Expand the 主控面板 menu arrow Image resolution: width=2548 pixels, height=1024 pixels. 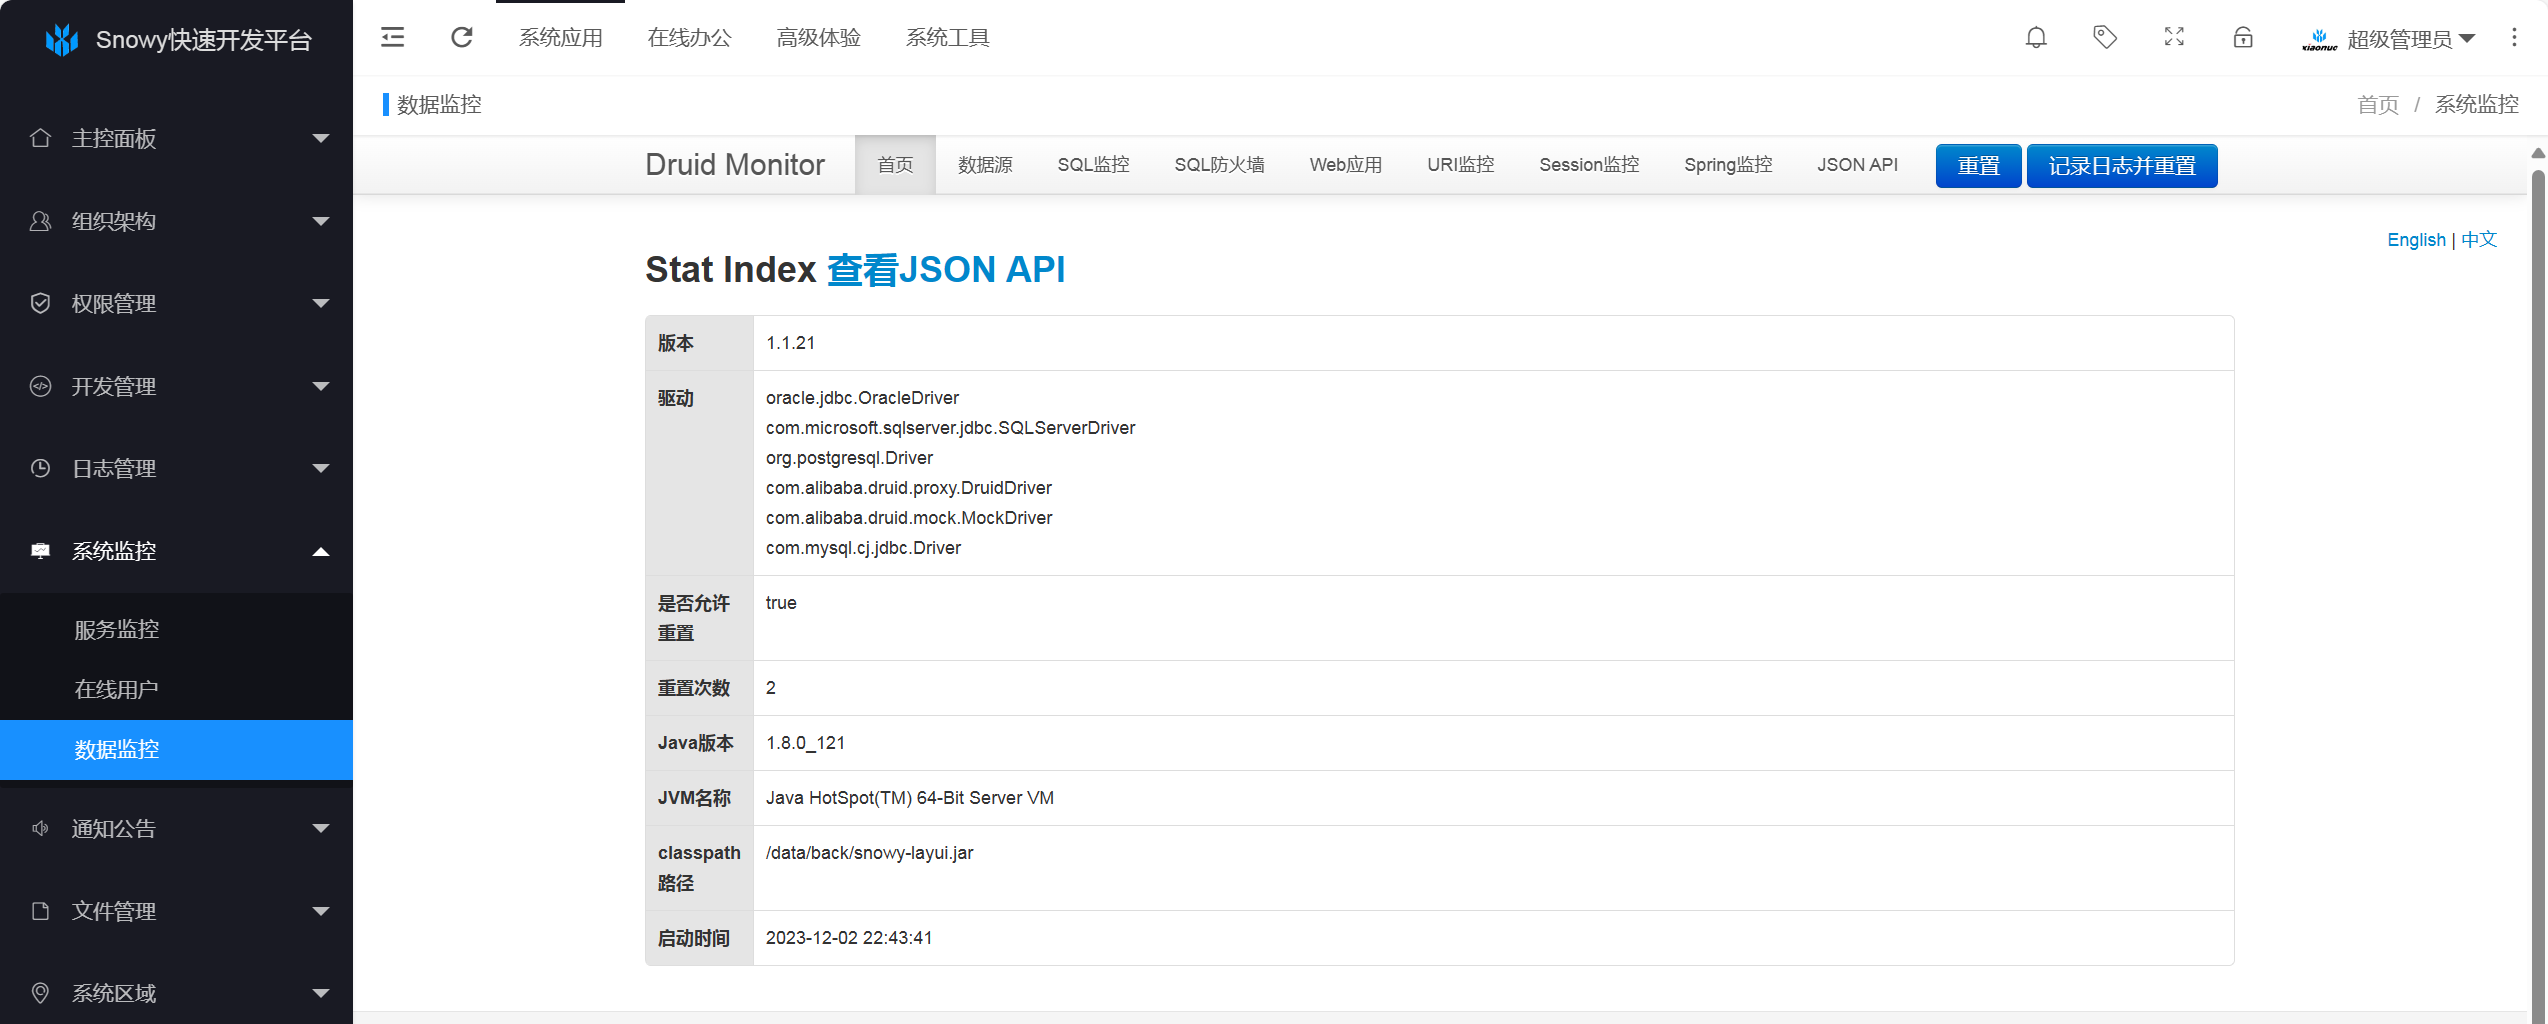click(x=321, y=138)
